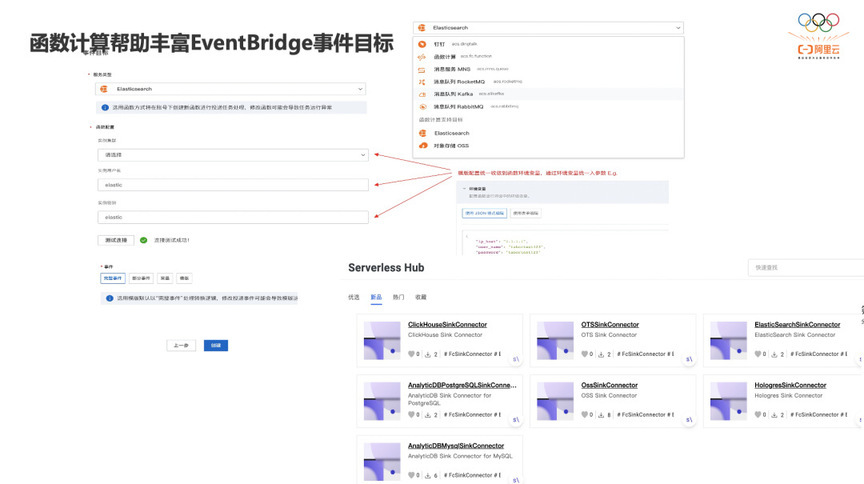Image resolution: width=864 pixels, height=484 pixels.
Task: Click the heart icon on the HologresSinkConnector card
Action: coord(758,415)
